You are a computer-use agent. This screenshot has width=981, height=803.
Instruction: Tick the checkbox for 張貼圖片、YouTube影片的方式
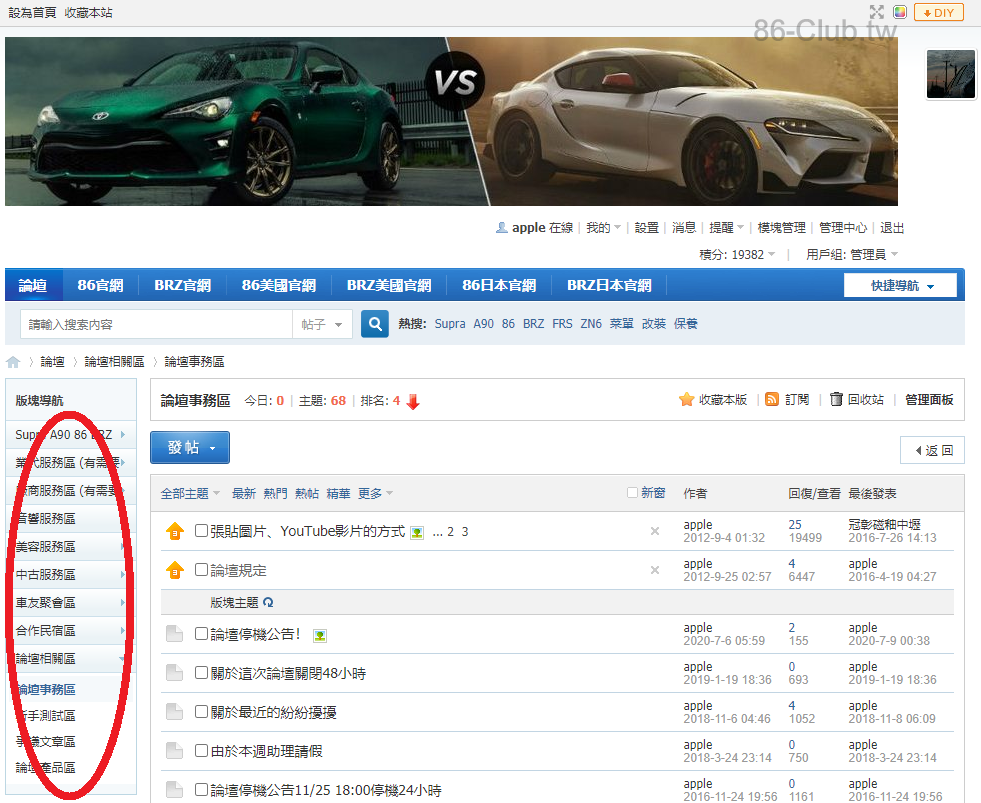[201, 531]
